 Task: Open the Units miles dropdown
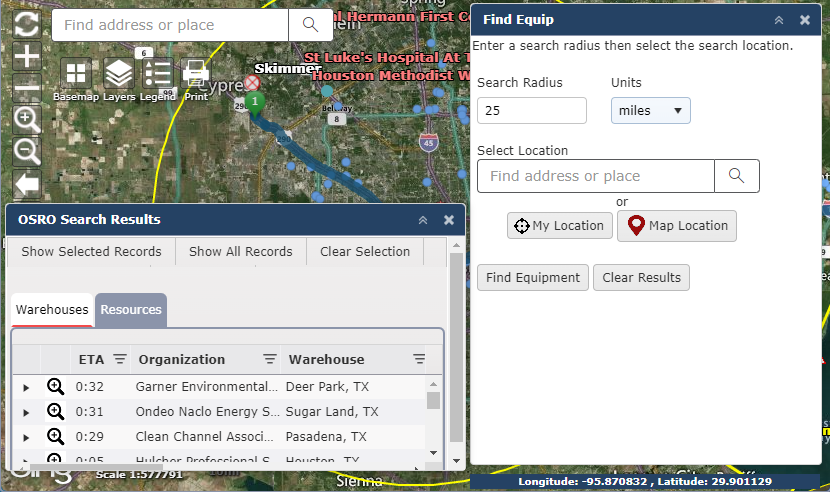pyautogui.click(x=651, y=111)
